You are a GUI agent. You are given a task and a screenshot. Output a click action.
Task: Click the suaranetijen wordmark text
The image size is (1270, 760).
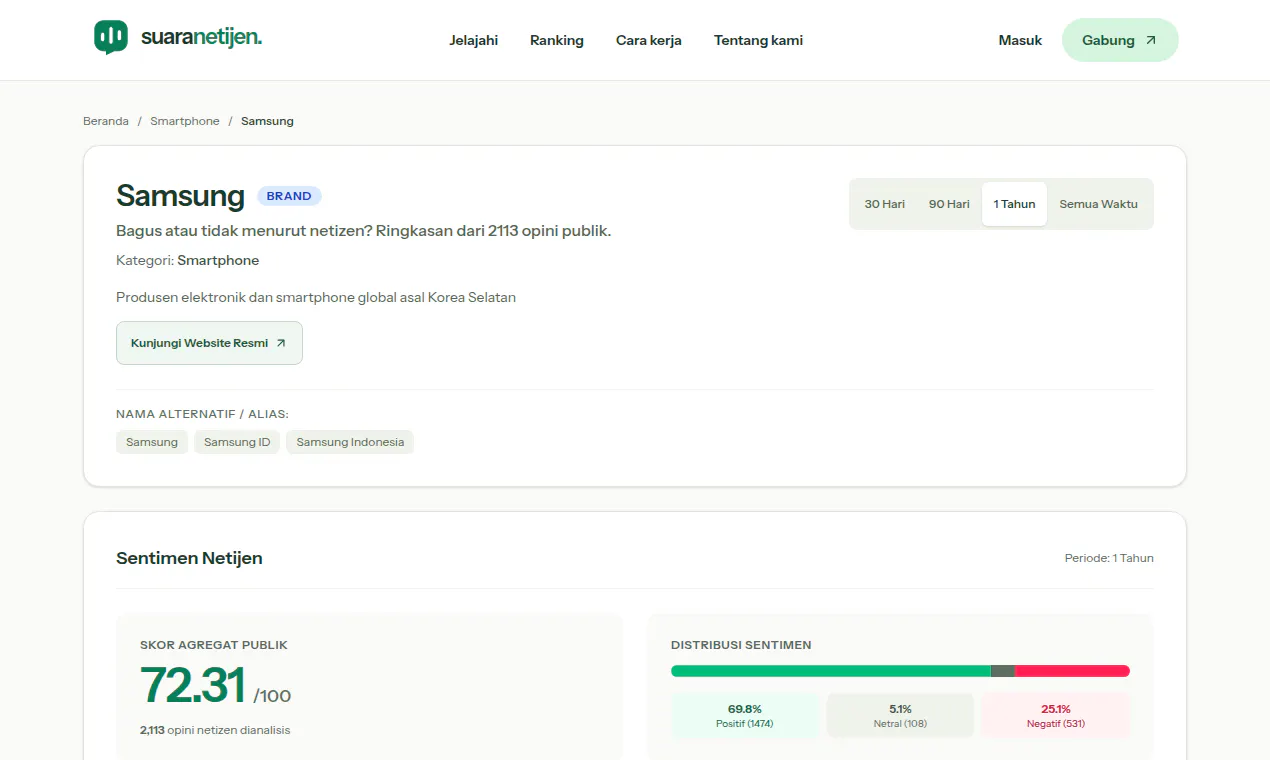[201, 38]
